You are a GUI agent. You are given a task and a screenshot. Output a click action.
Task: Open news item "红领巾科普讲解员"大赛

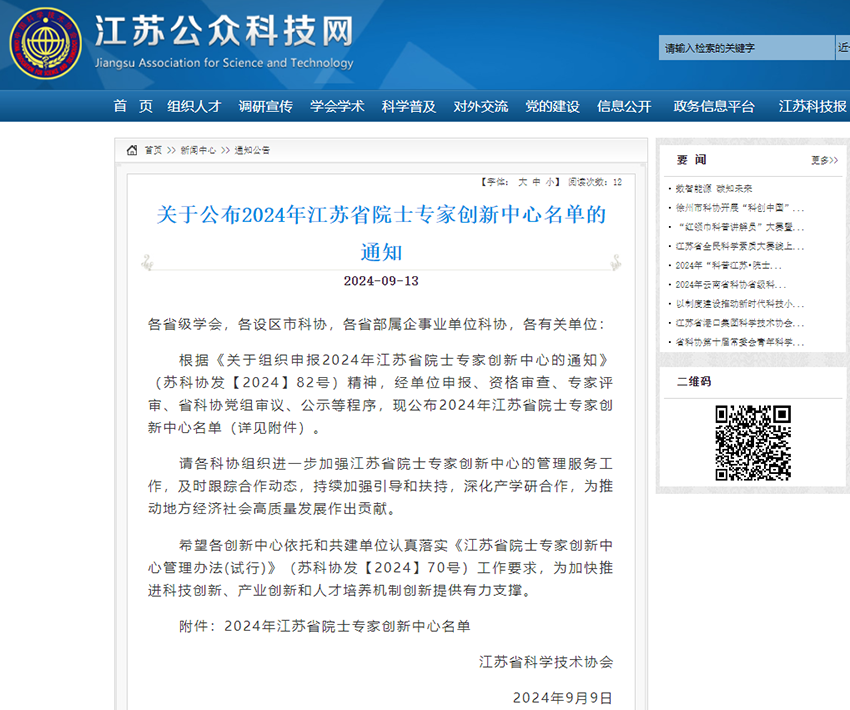pos(739,227)
